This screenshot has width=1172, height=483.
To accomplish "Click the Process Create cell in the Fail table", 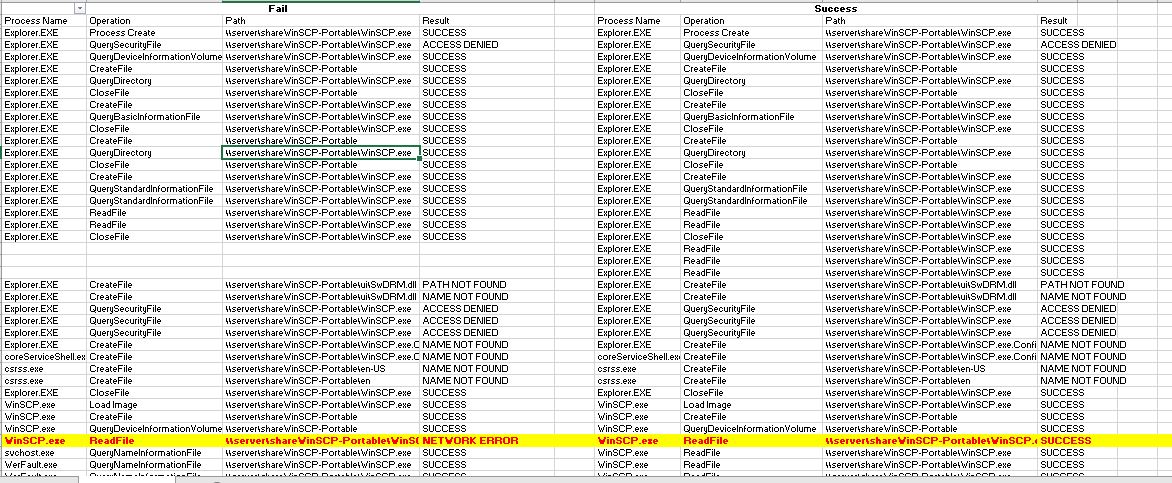I will click(x=121, y=32).
